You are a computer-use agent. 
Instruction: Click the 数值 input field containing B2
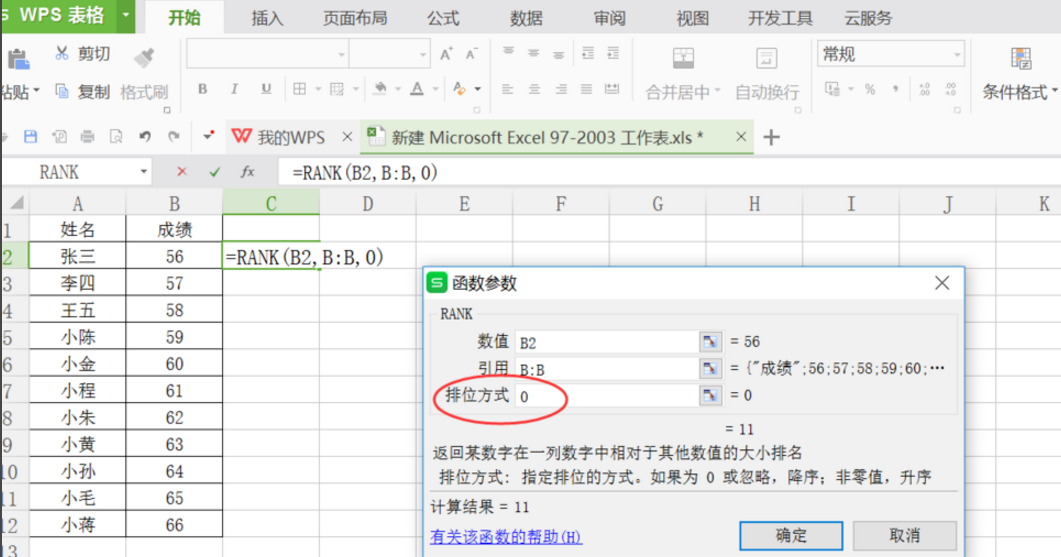tap(607, 342)
